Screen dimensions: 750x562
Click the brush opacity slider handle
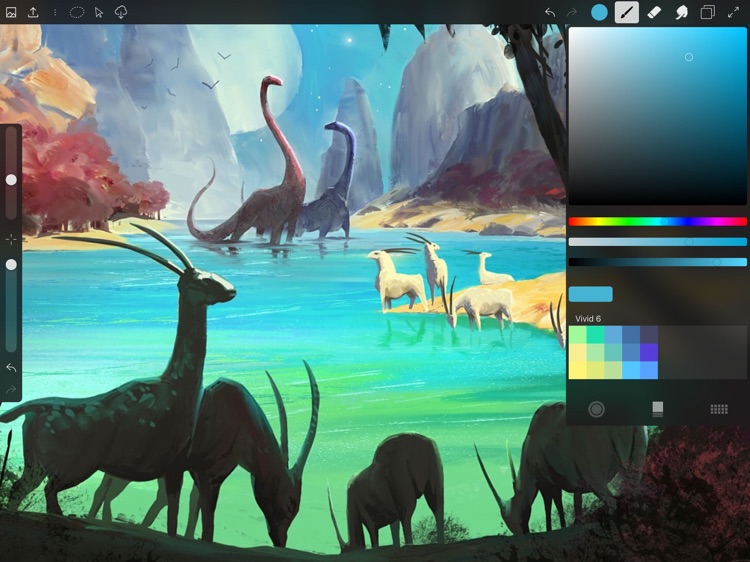tap(11, 264)
